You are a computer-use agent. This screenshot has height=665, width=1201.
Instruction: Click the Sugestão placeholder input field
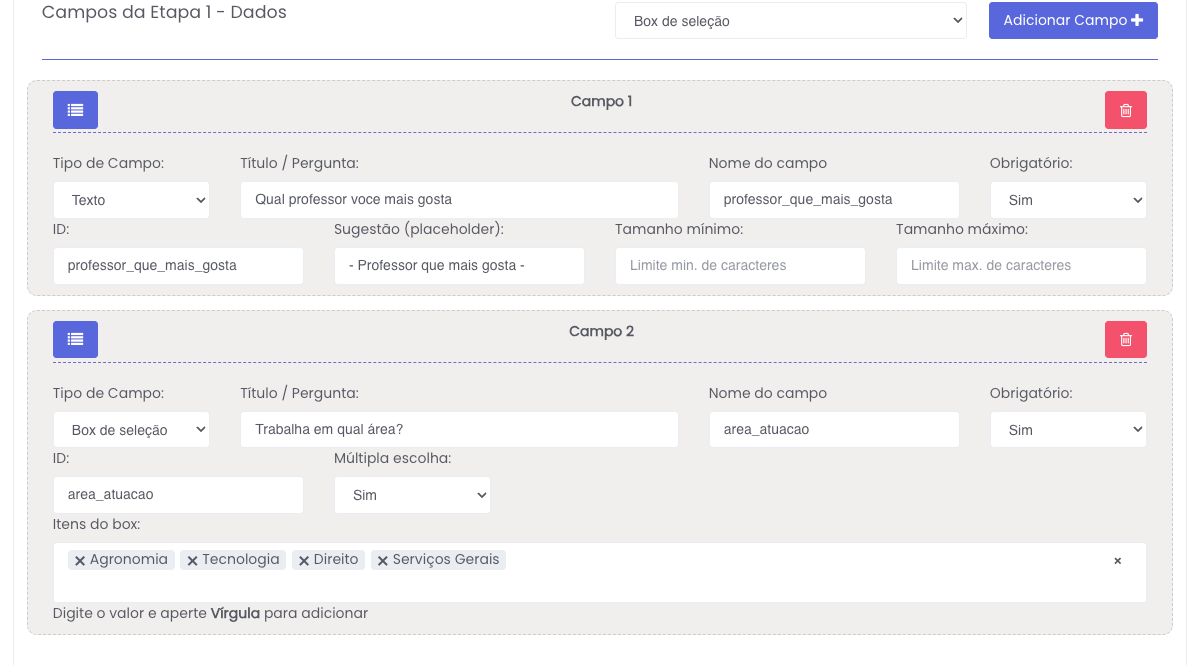click(458, 266)
